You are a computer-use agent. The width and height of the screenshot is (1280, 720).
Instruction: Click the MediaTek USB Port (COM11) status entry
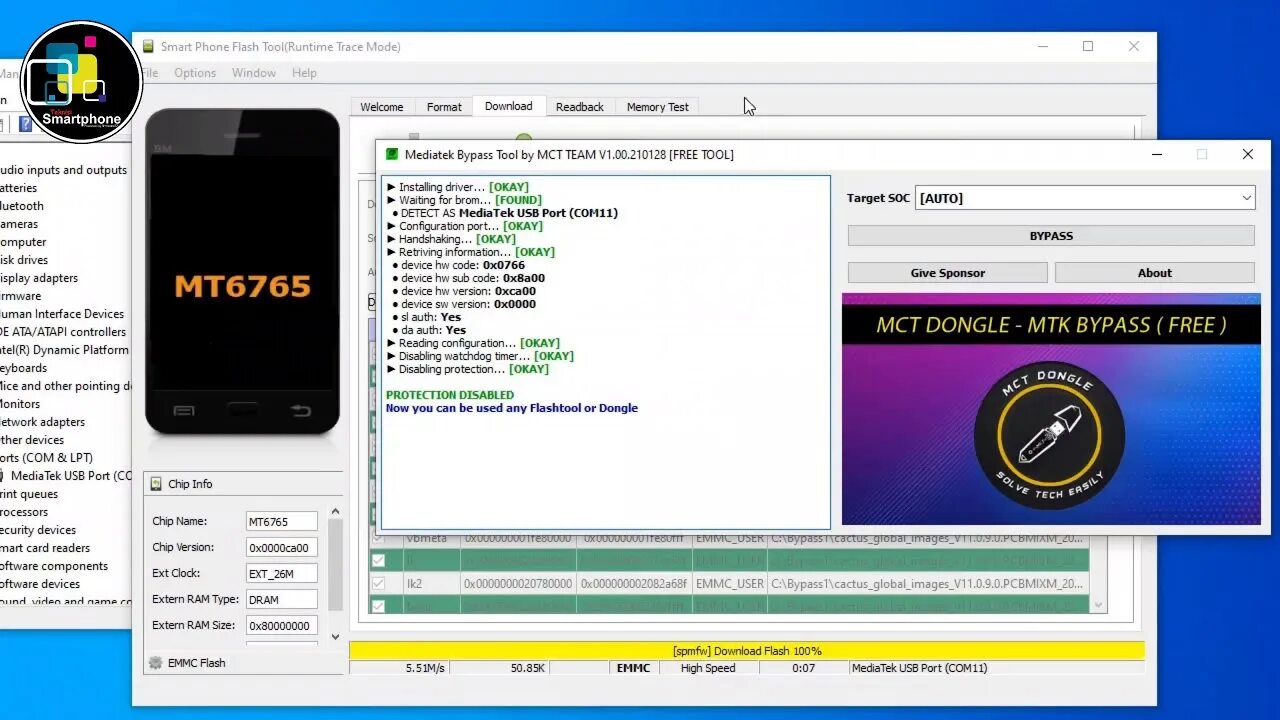pos(920,668)
